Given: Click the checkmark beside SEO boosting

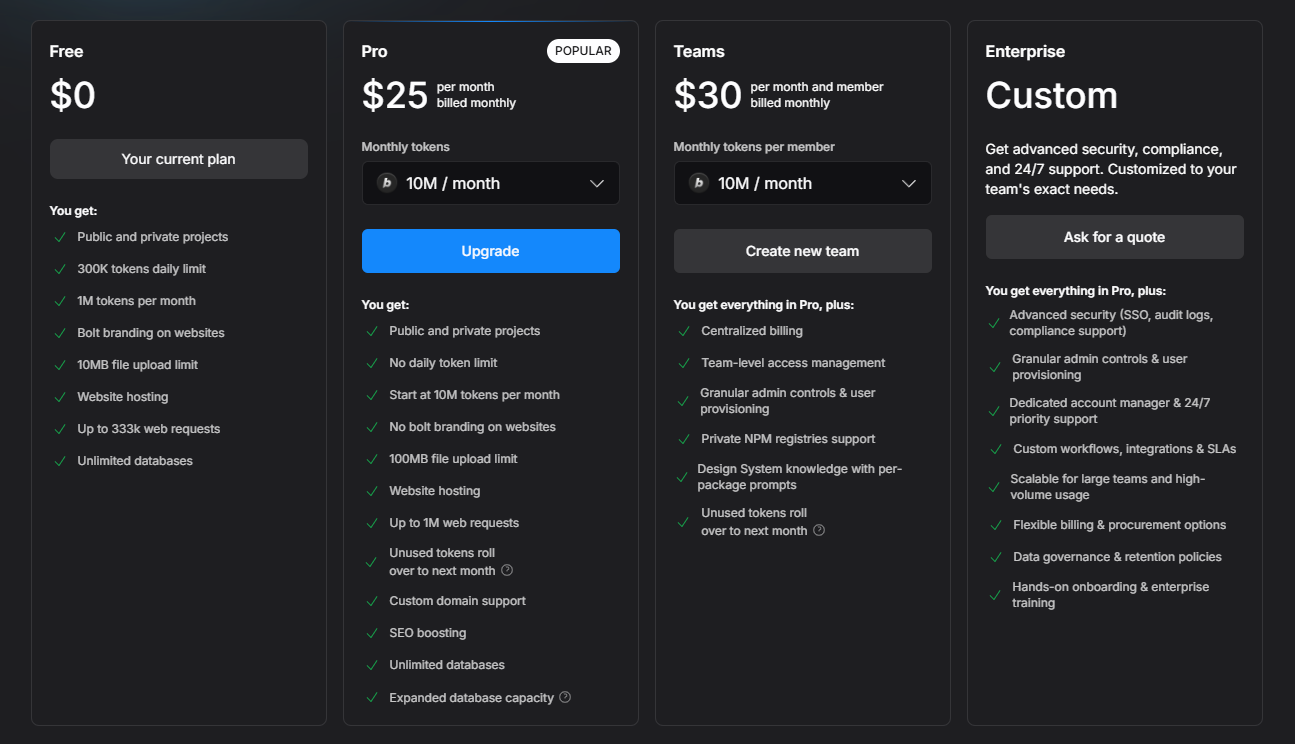Looking at the screenshot, I should (372, 633).
